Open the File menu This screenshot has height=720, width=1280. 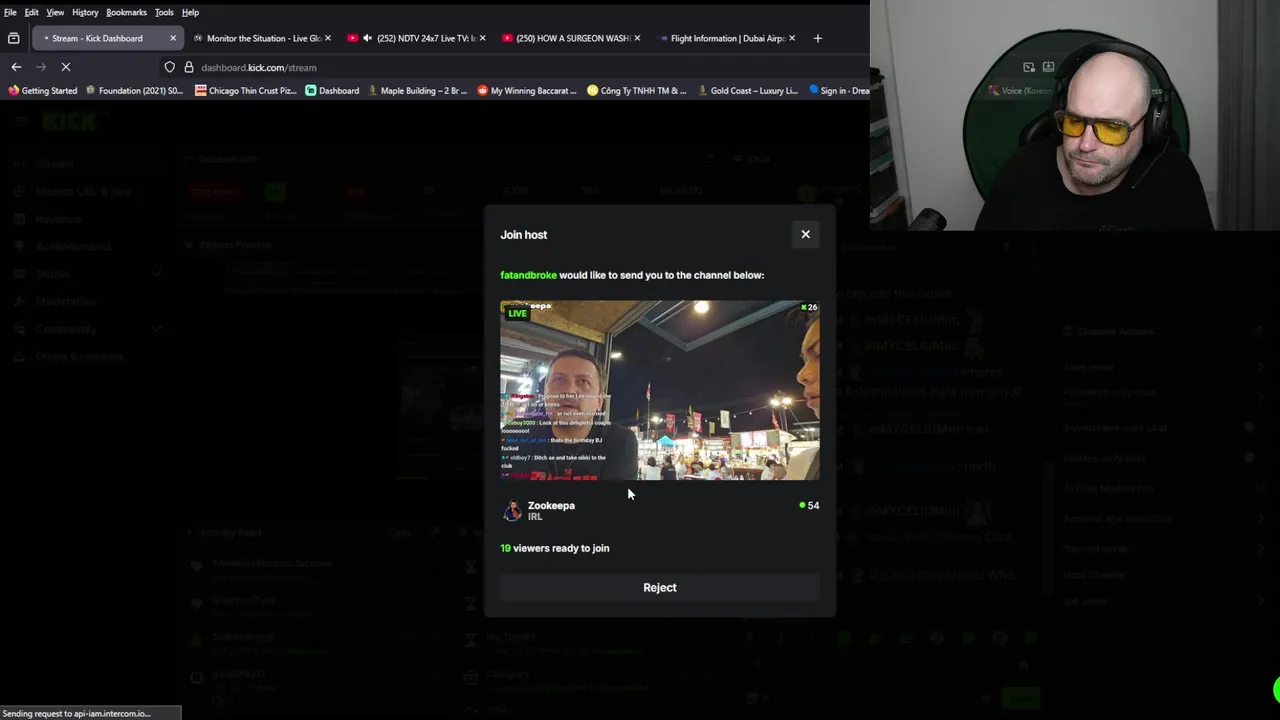[x=10, y=12]
